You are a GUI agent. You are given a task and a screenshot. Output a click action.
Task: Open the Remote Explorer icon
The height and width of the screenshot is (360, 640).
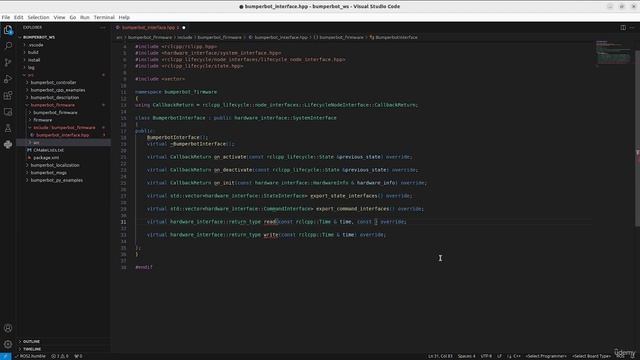[x=8, y=112]
